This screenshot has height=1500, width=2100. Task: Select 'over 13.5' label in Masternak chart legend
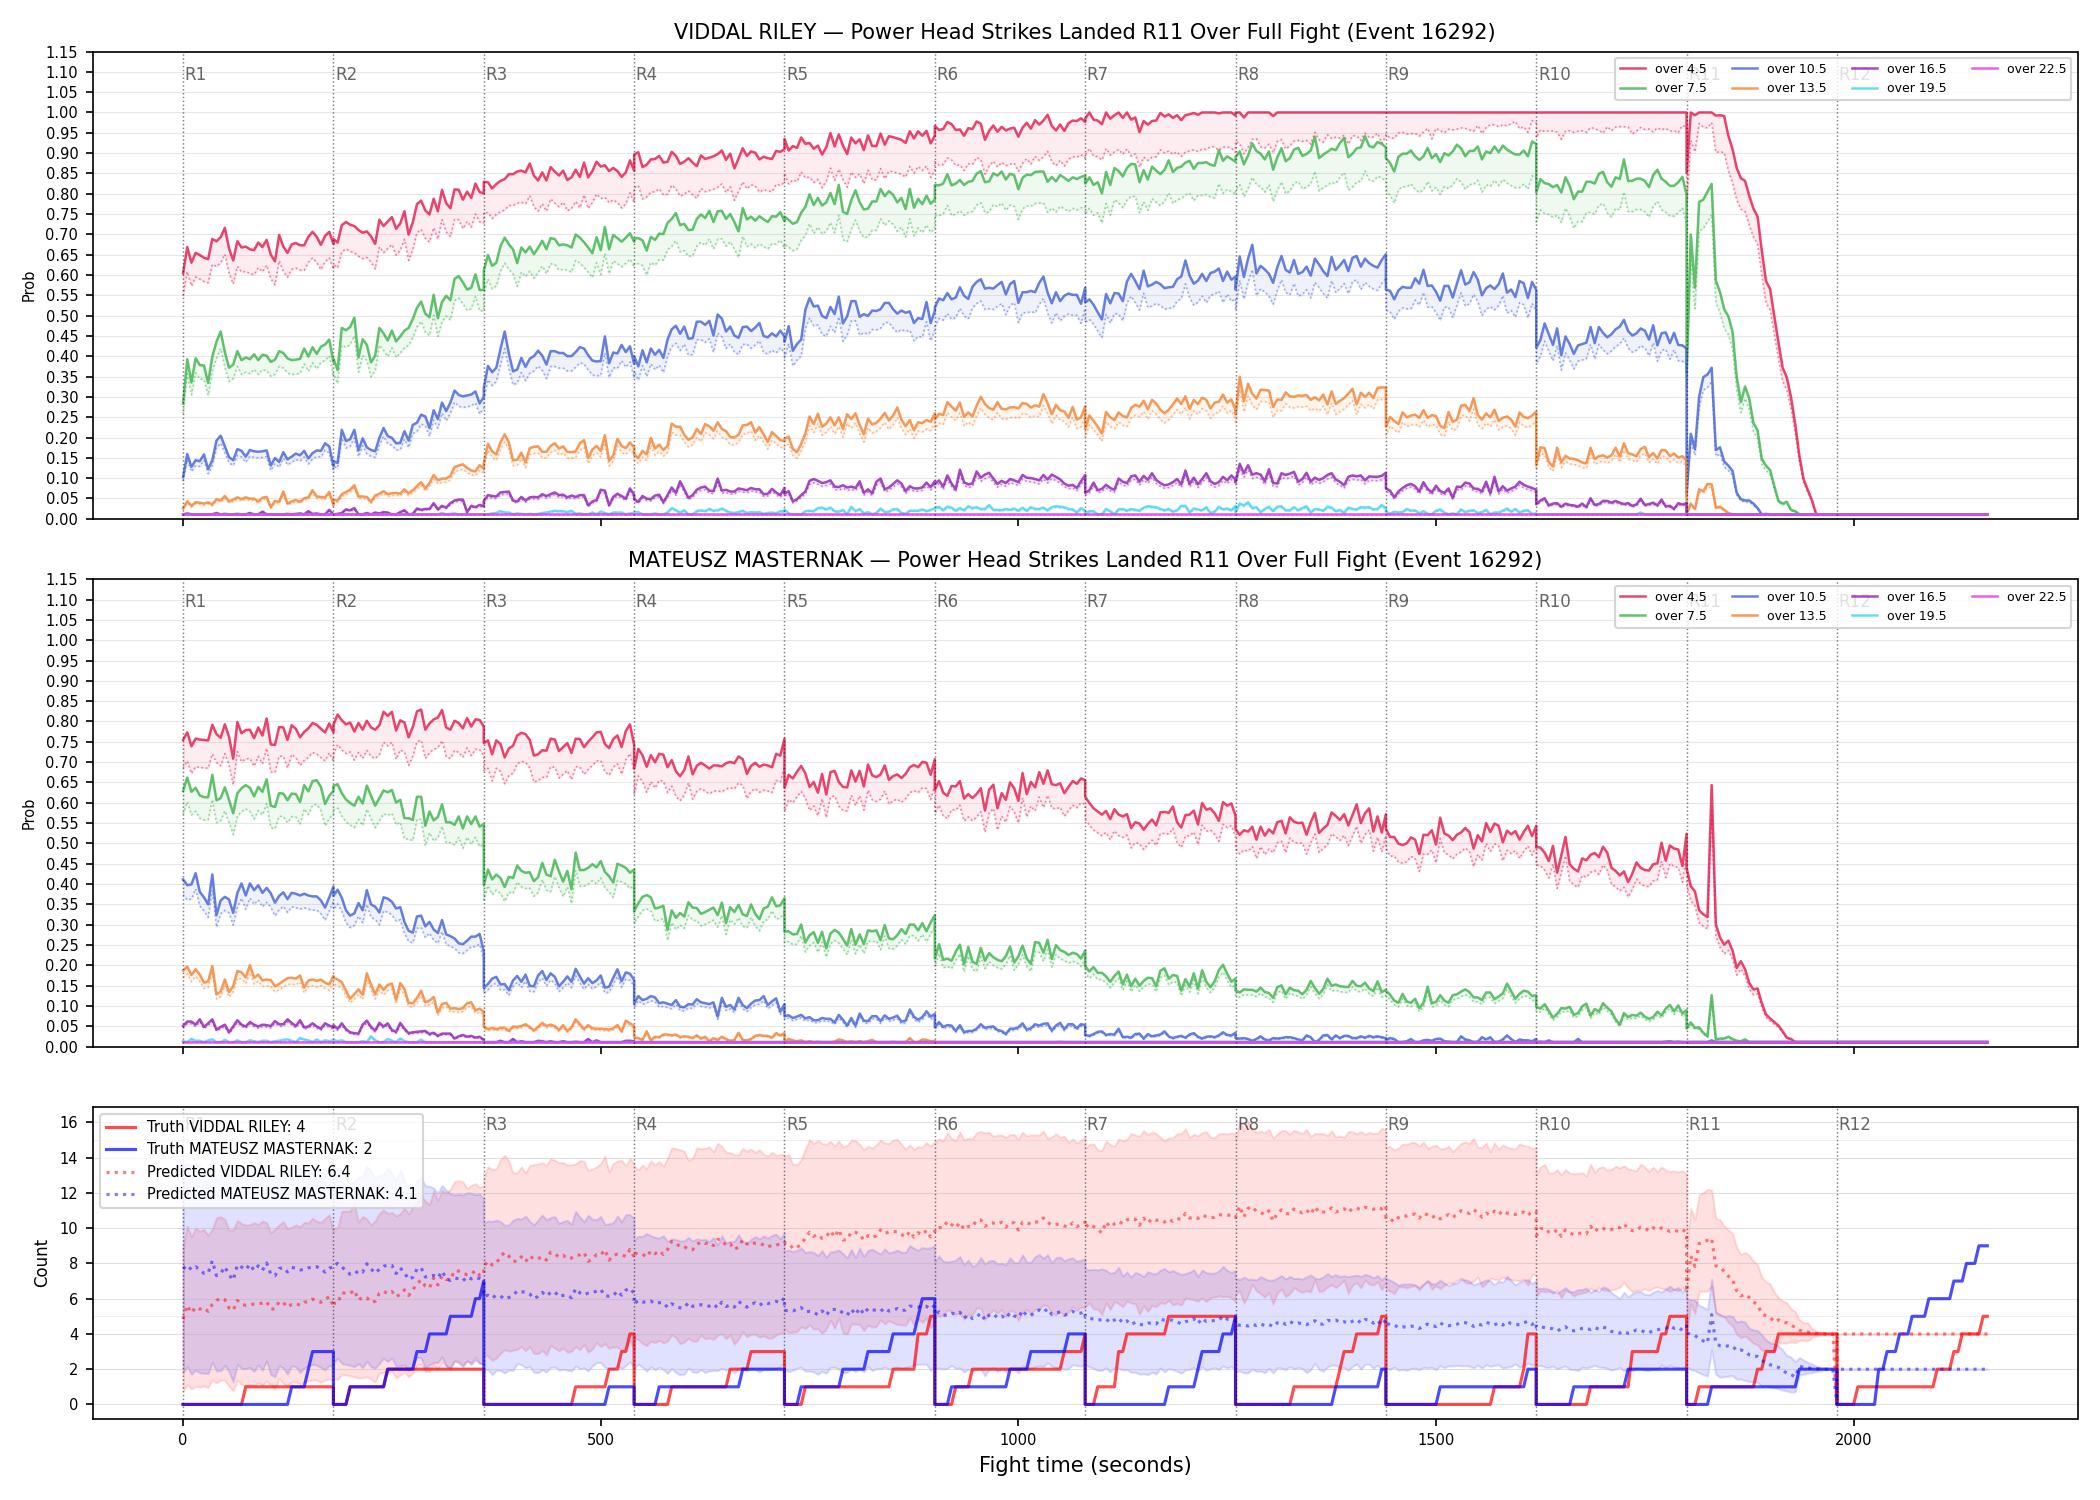1796,616
